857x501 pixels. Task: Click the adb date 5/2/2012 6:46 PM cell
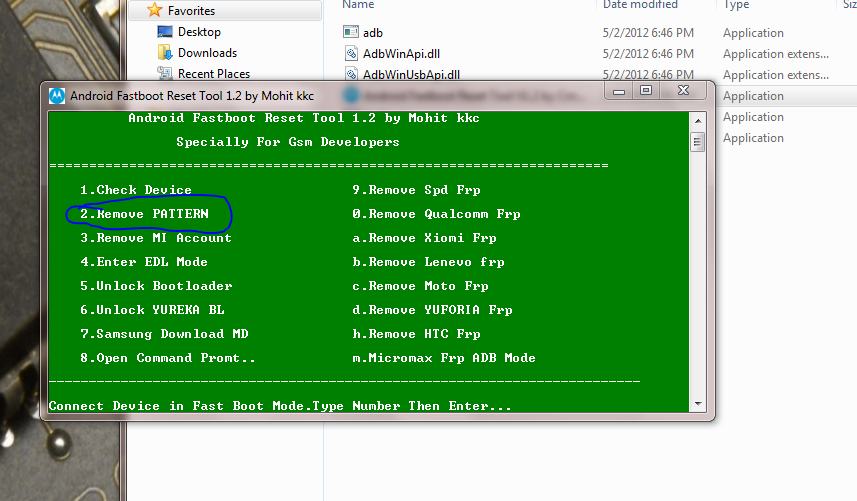(x=648, y=33)
